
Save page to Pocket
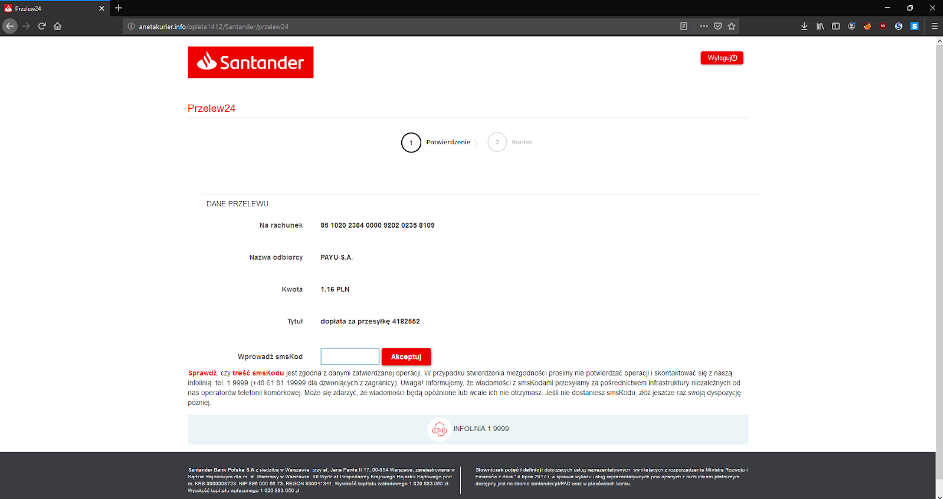coord(717,26)
